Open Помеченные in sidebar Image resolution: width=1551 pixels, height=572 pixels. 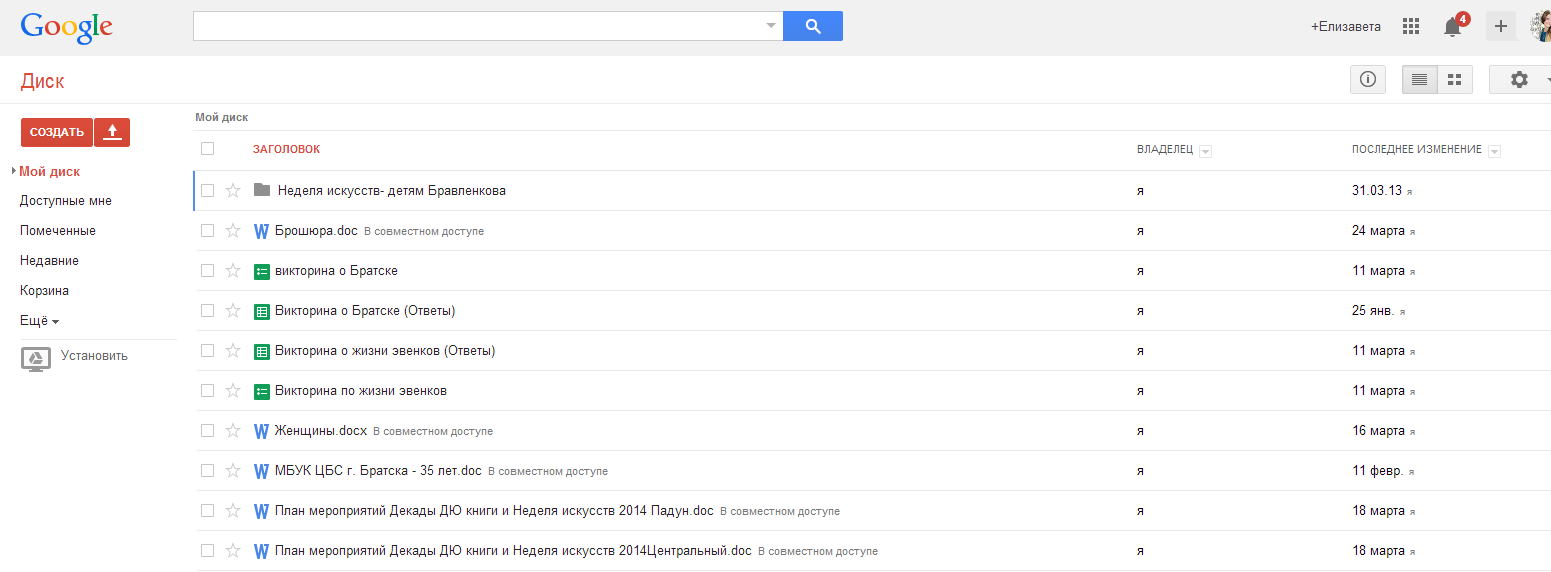[x=58, y=231]
